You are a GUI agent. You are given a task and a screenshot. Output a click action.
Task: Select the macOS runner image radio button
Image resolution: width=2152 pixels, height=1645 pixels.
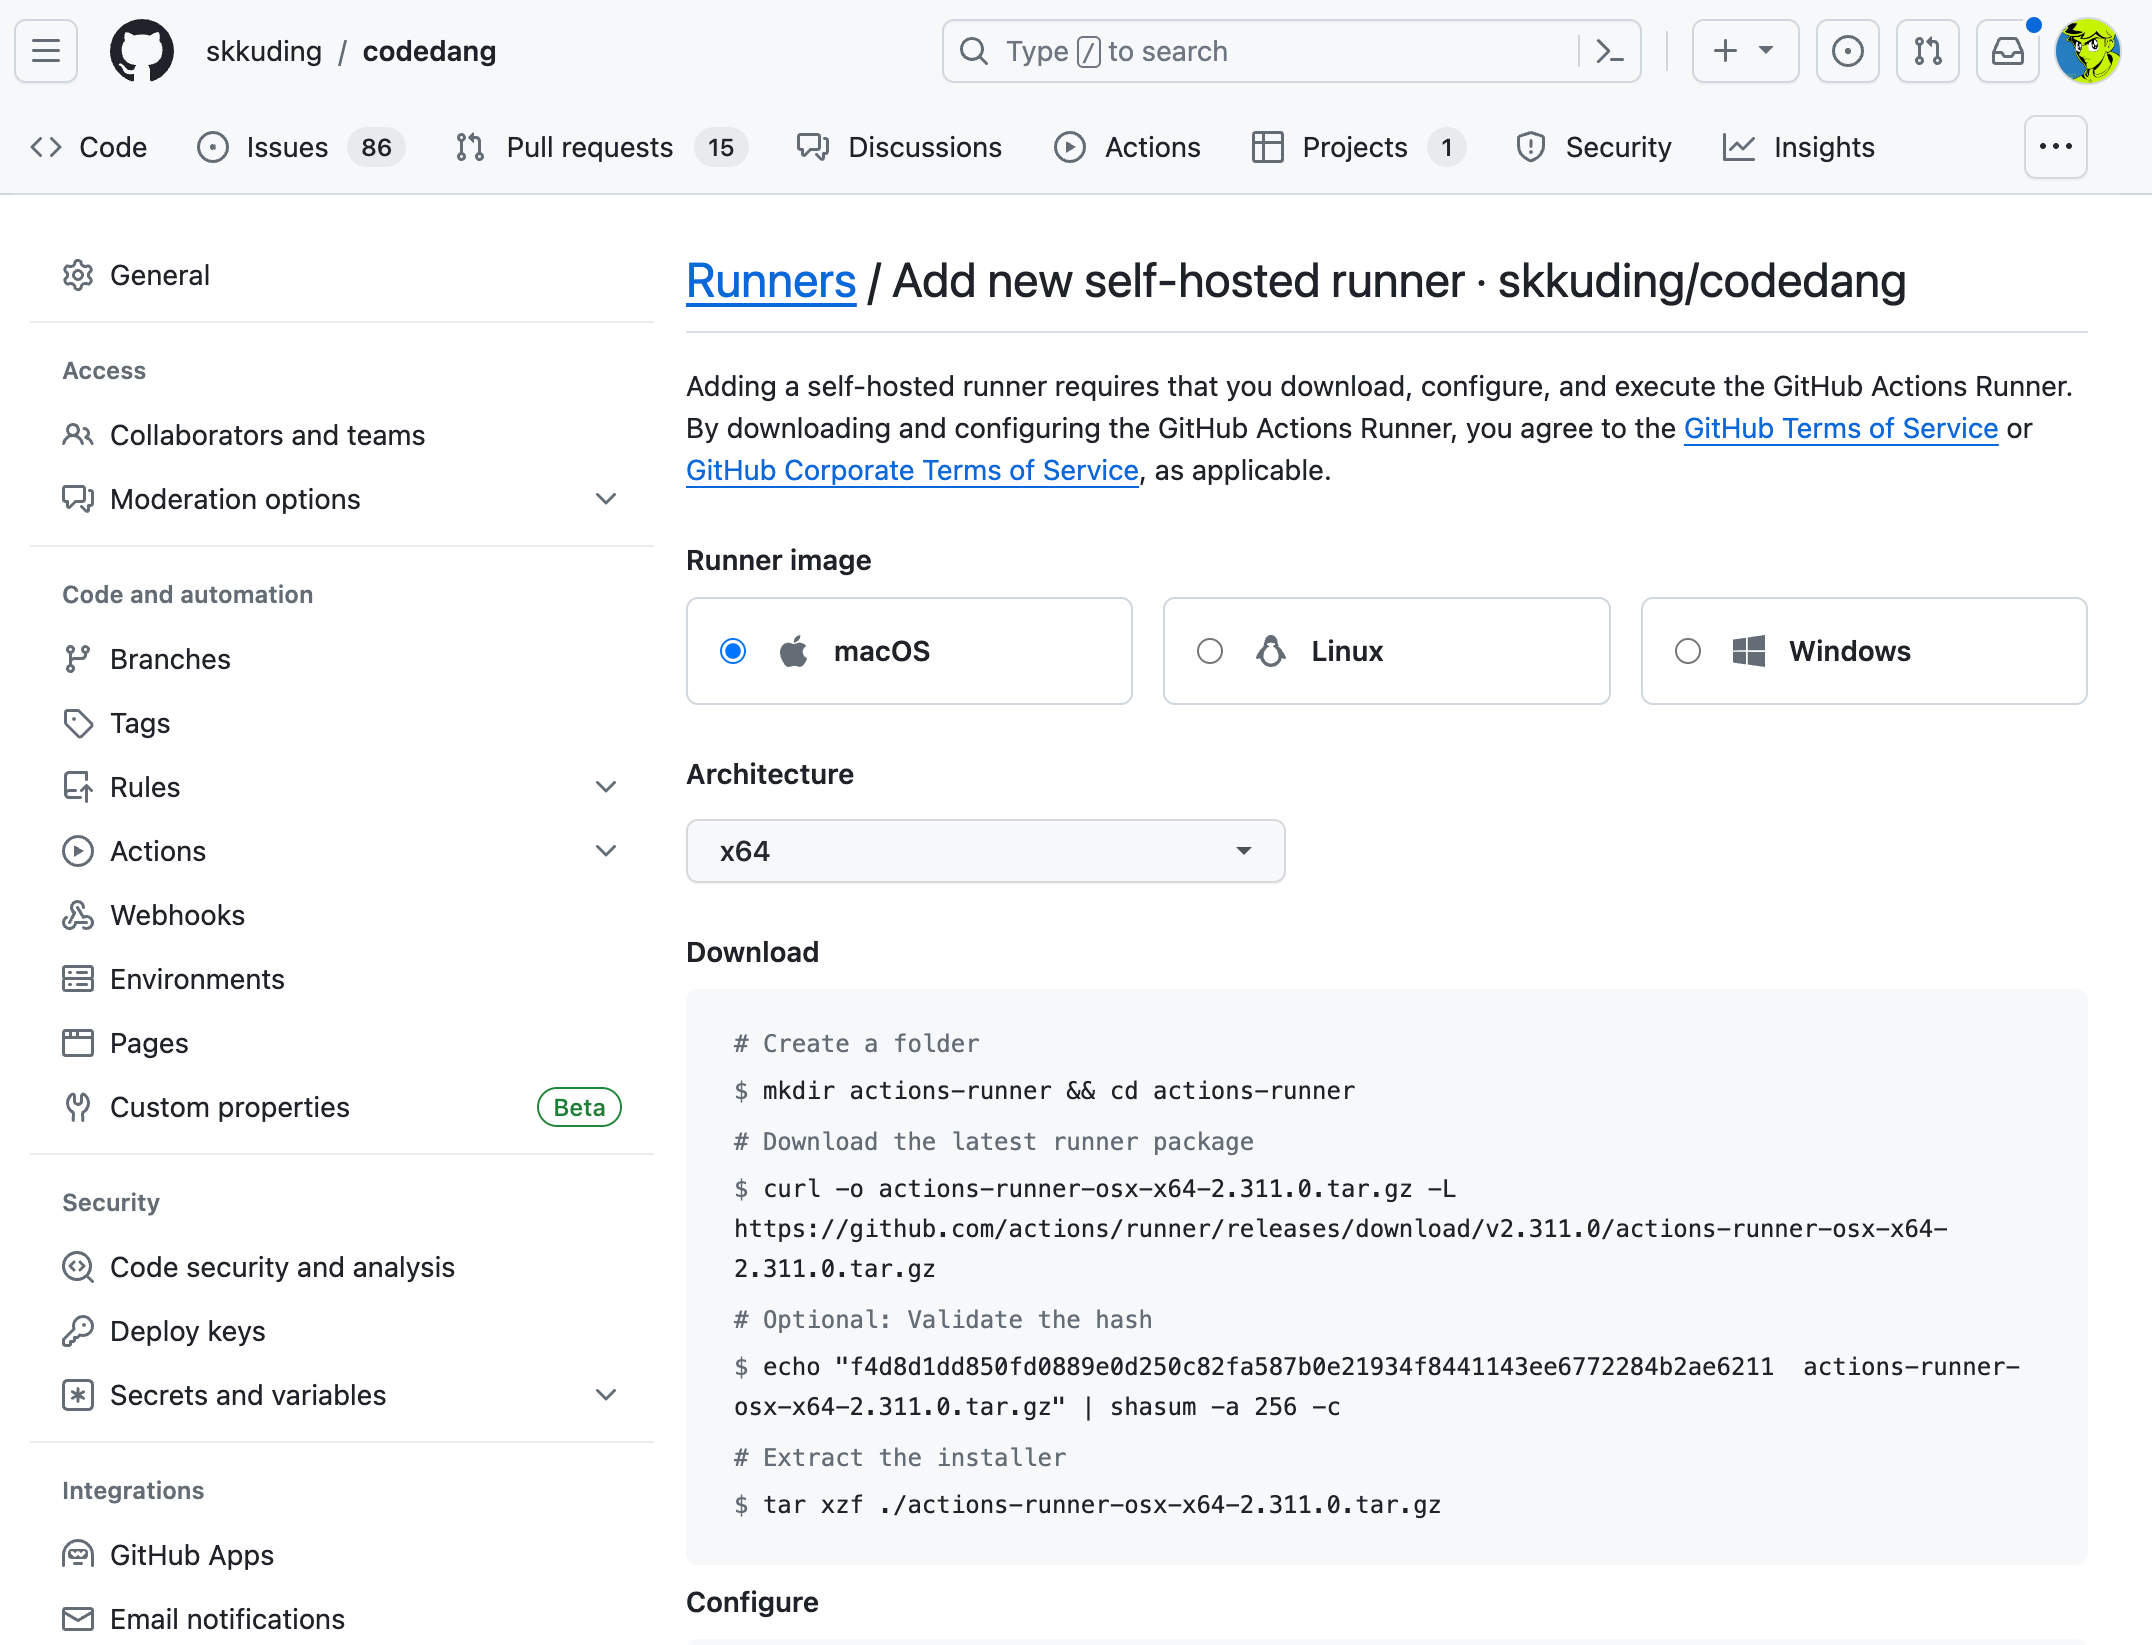click(x=732, y=651)
